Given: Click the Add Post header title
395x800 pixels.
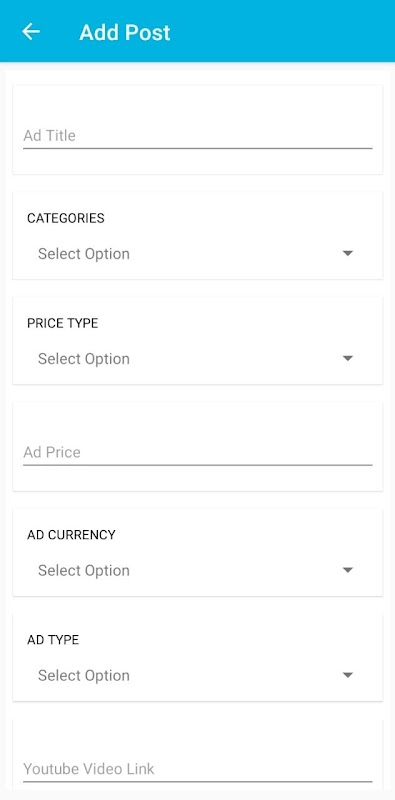Looking at the screenshot, I should tap(125, 32).
